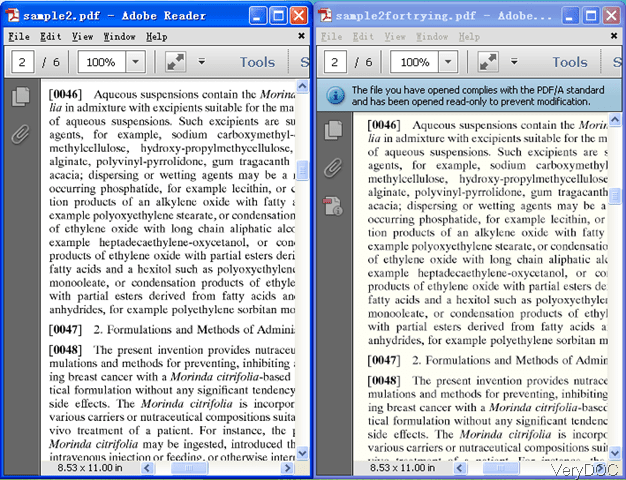Click Adobe PDF icon in sample2fortrying.pdf title bar

tap(325, 15)
